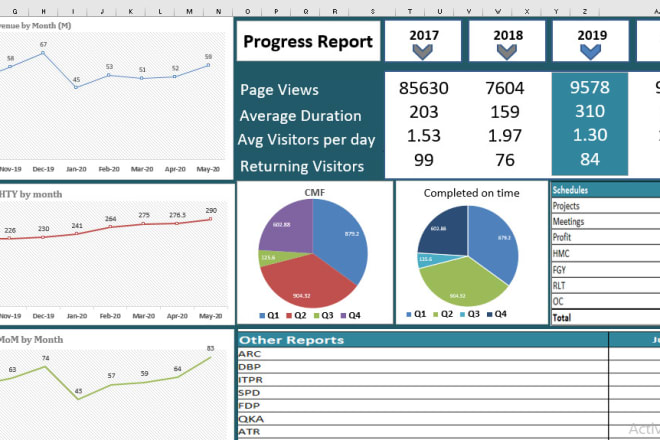
Task: Select the Projects row in Schedules
Action: click(x=606, y=206)
